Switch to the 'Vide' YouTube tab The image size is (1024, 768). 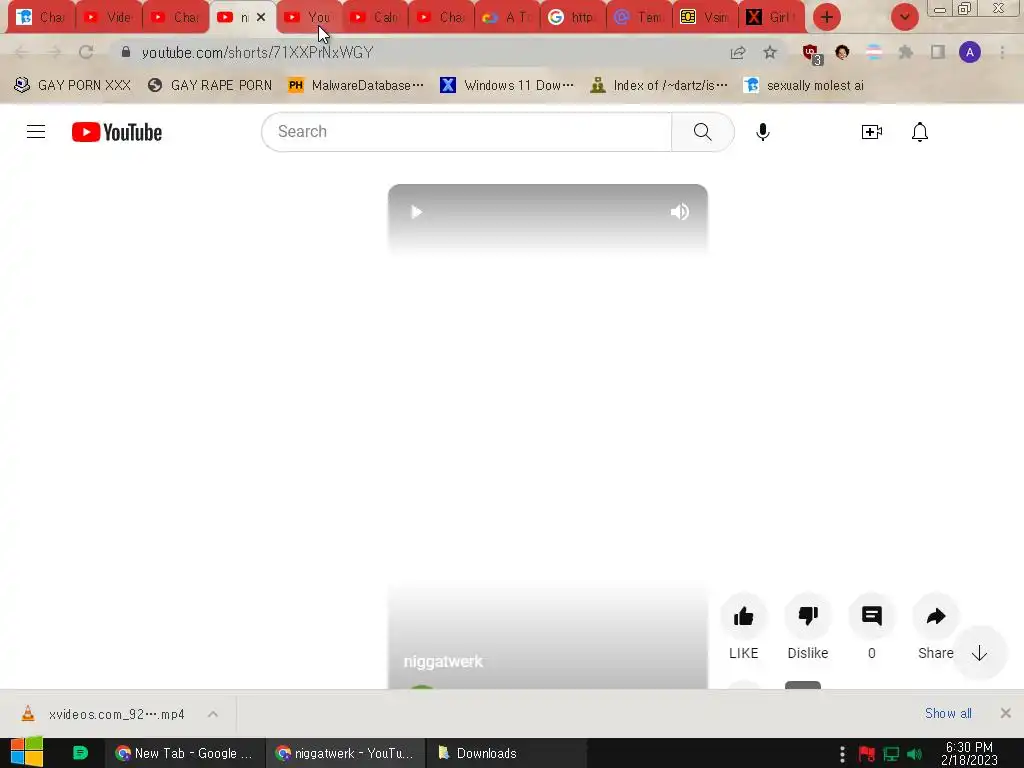click(109, 17)
